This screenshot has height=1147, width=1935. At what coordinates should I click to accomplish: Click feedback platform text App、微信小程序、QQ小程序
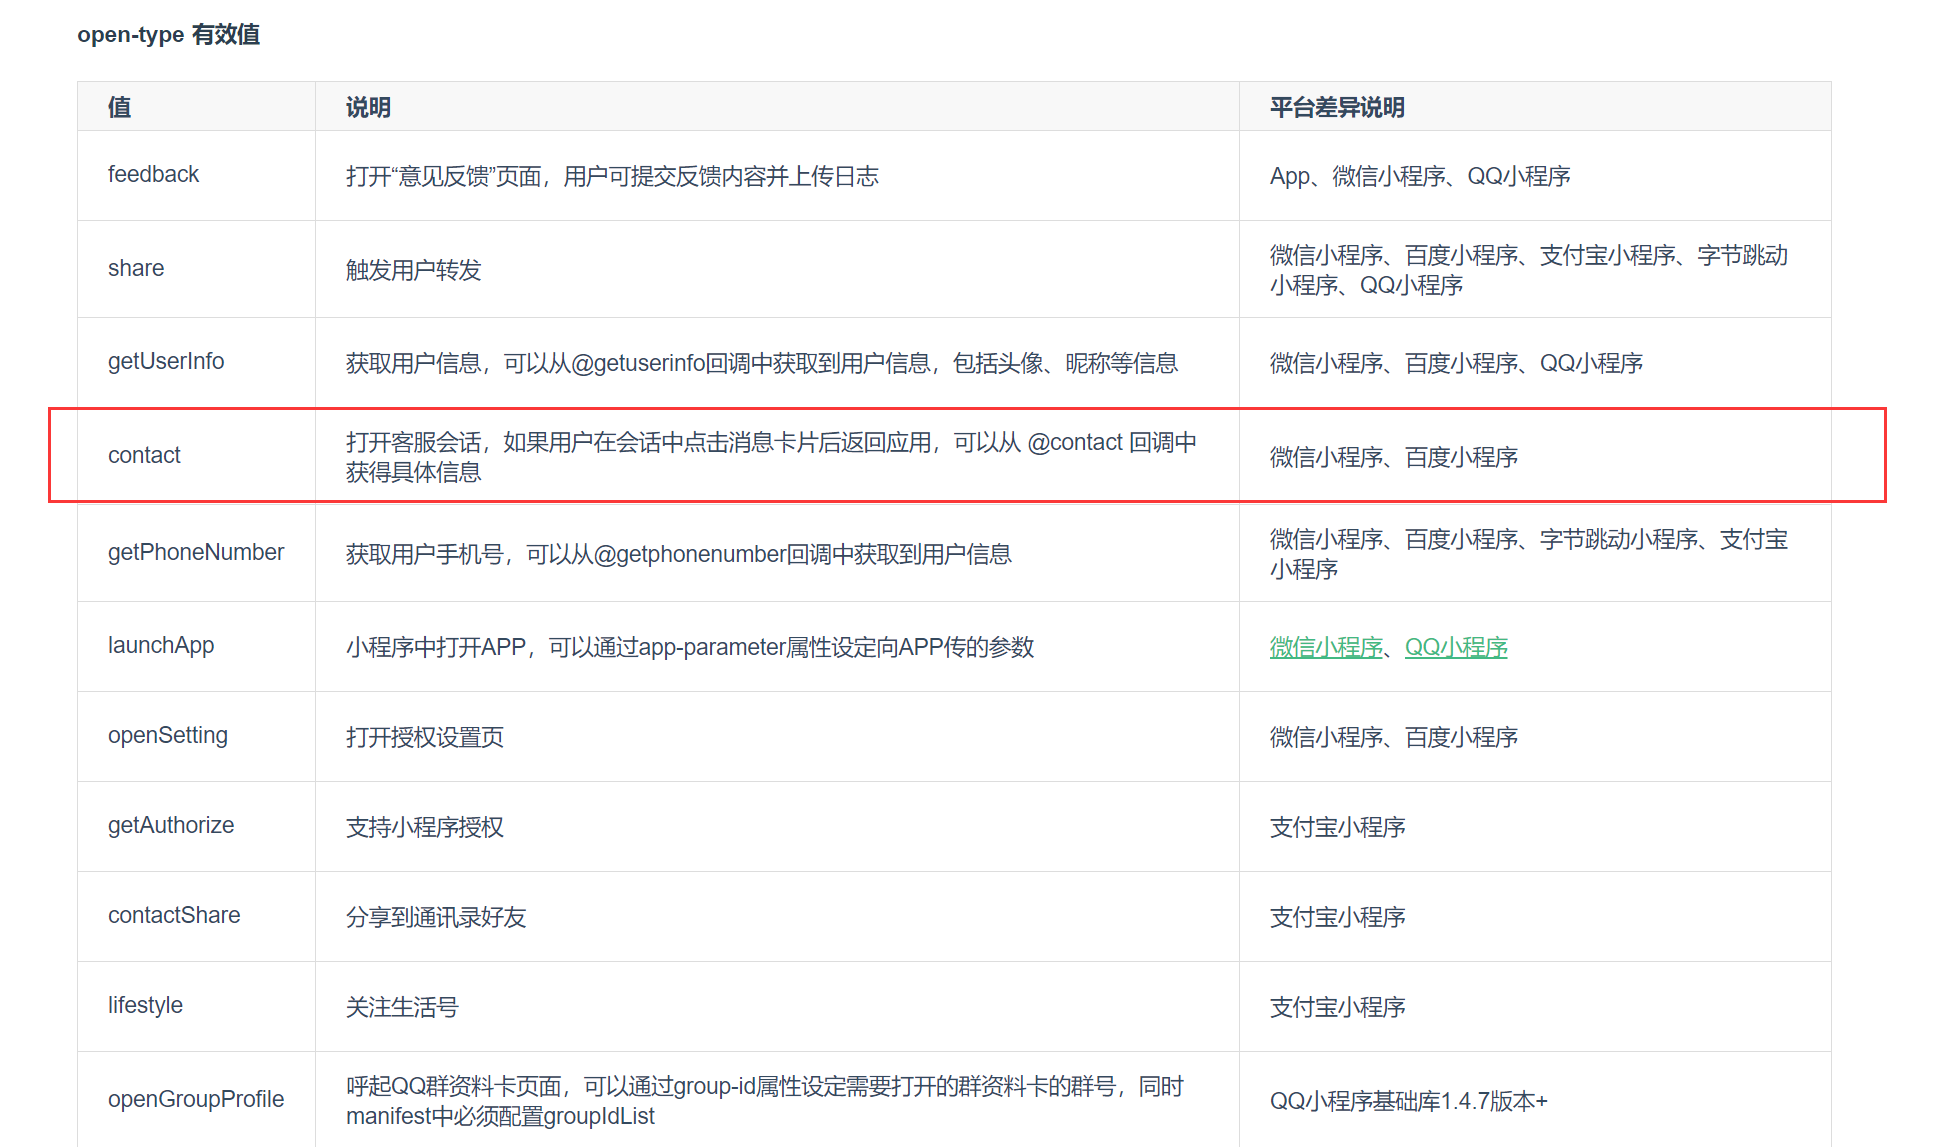coord(1420,176)
